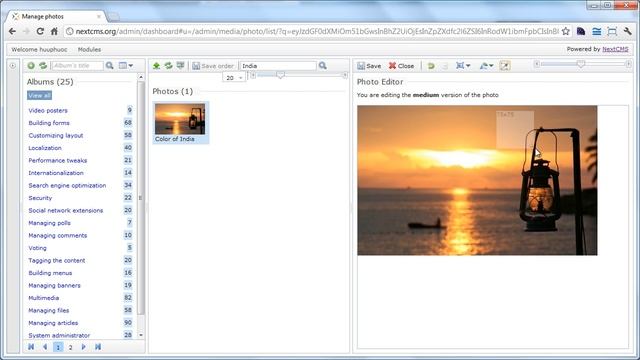The height and width of the screenshot is (360, 640).
Task: Open the Video posters album
Action: coord(48,110)
